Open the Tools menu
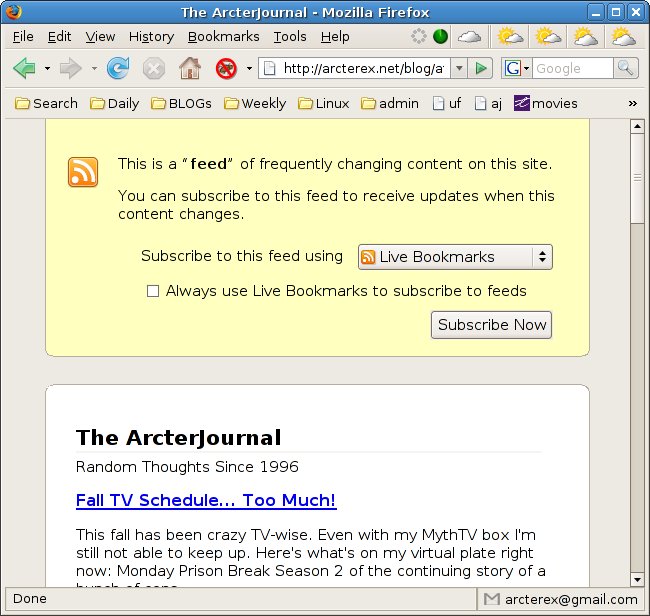 pyautogui.click(x=290, y=37)
